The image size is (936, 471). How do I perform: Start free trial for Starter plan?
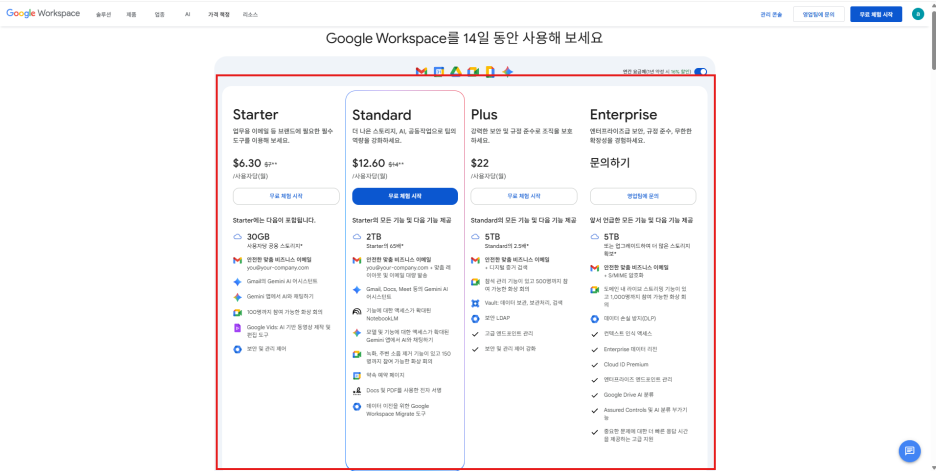(286, 196)
